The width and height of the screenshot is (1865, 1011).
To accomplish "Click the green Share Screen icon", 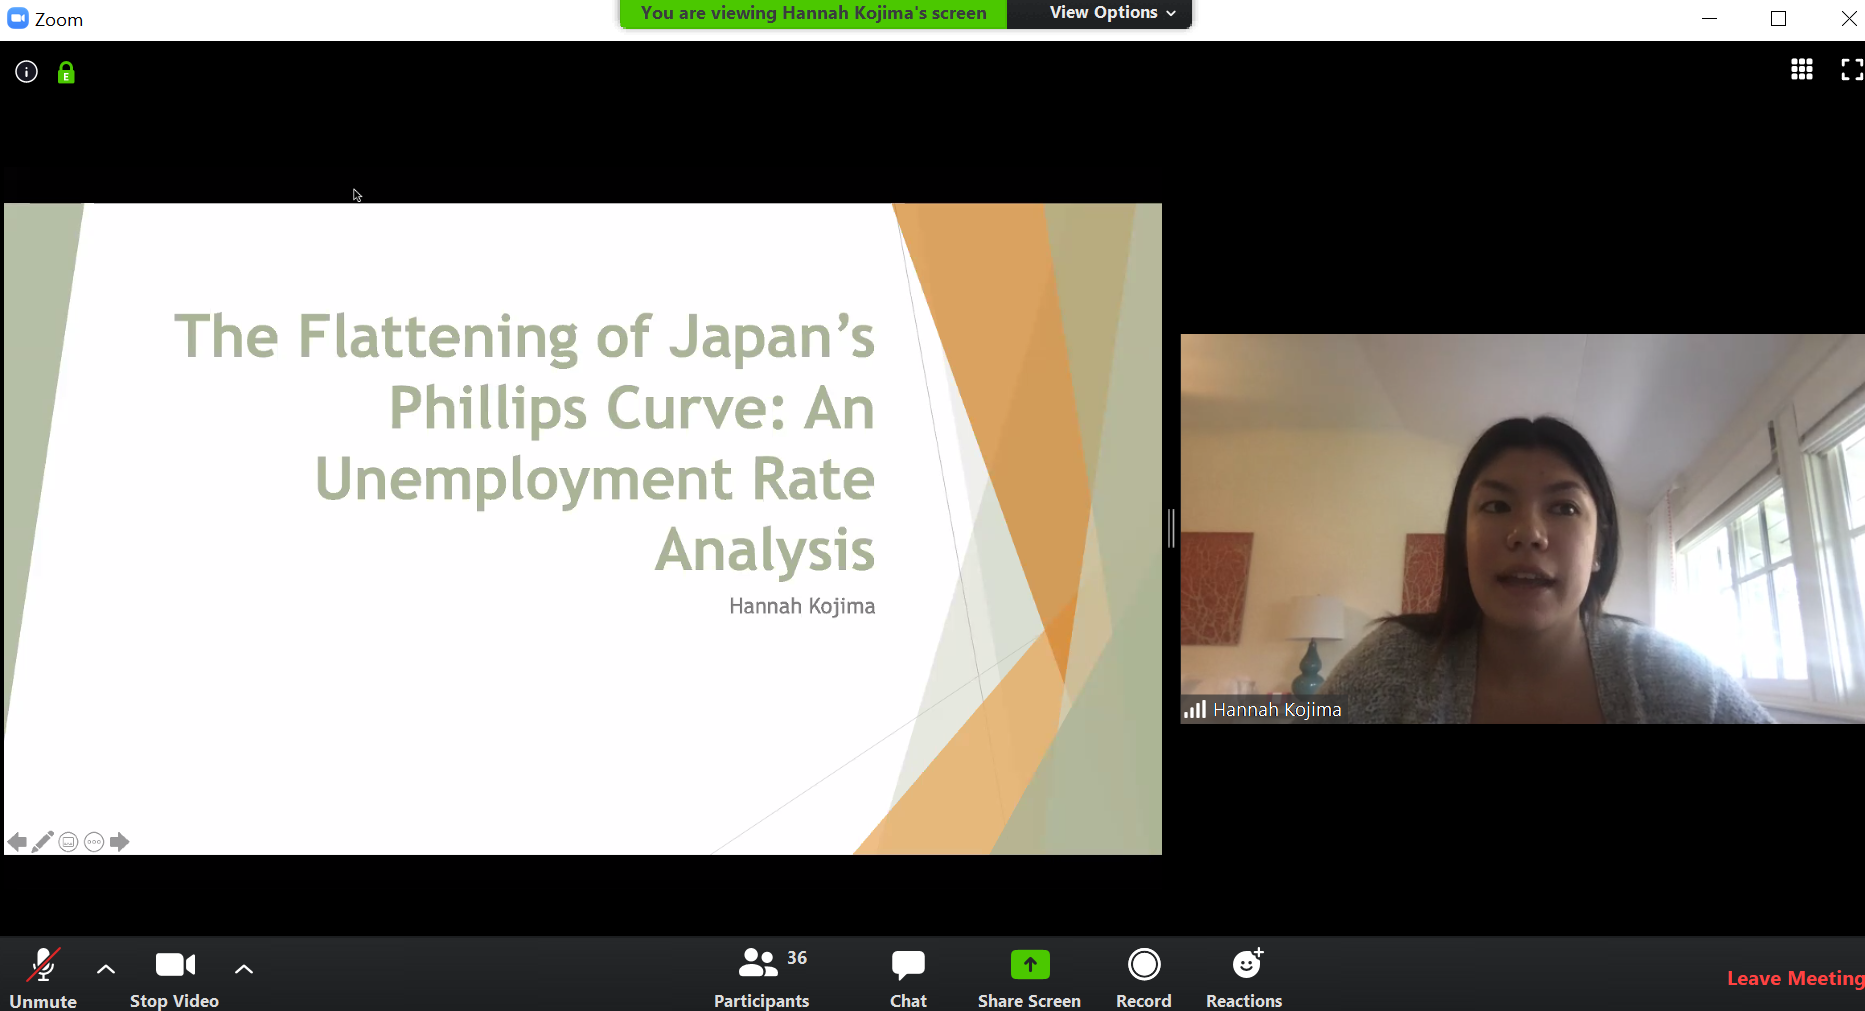I will [x=1030, y=965].
